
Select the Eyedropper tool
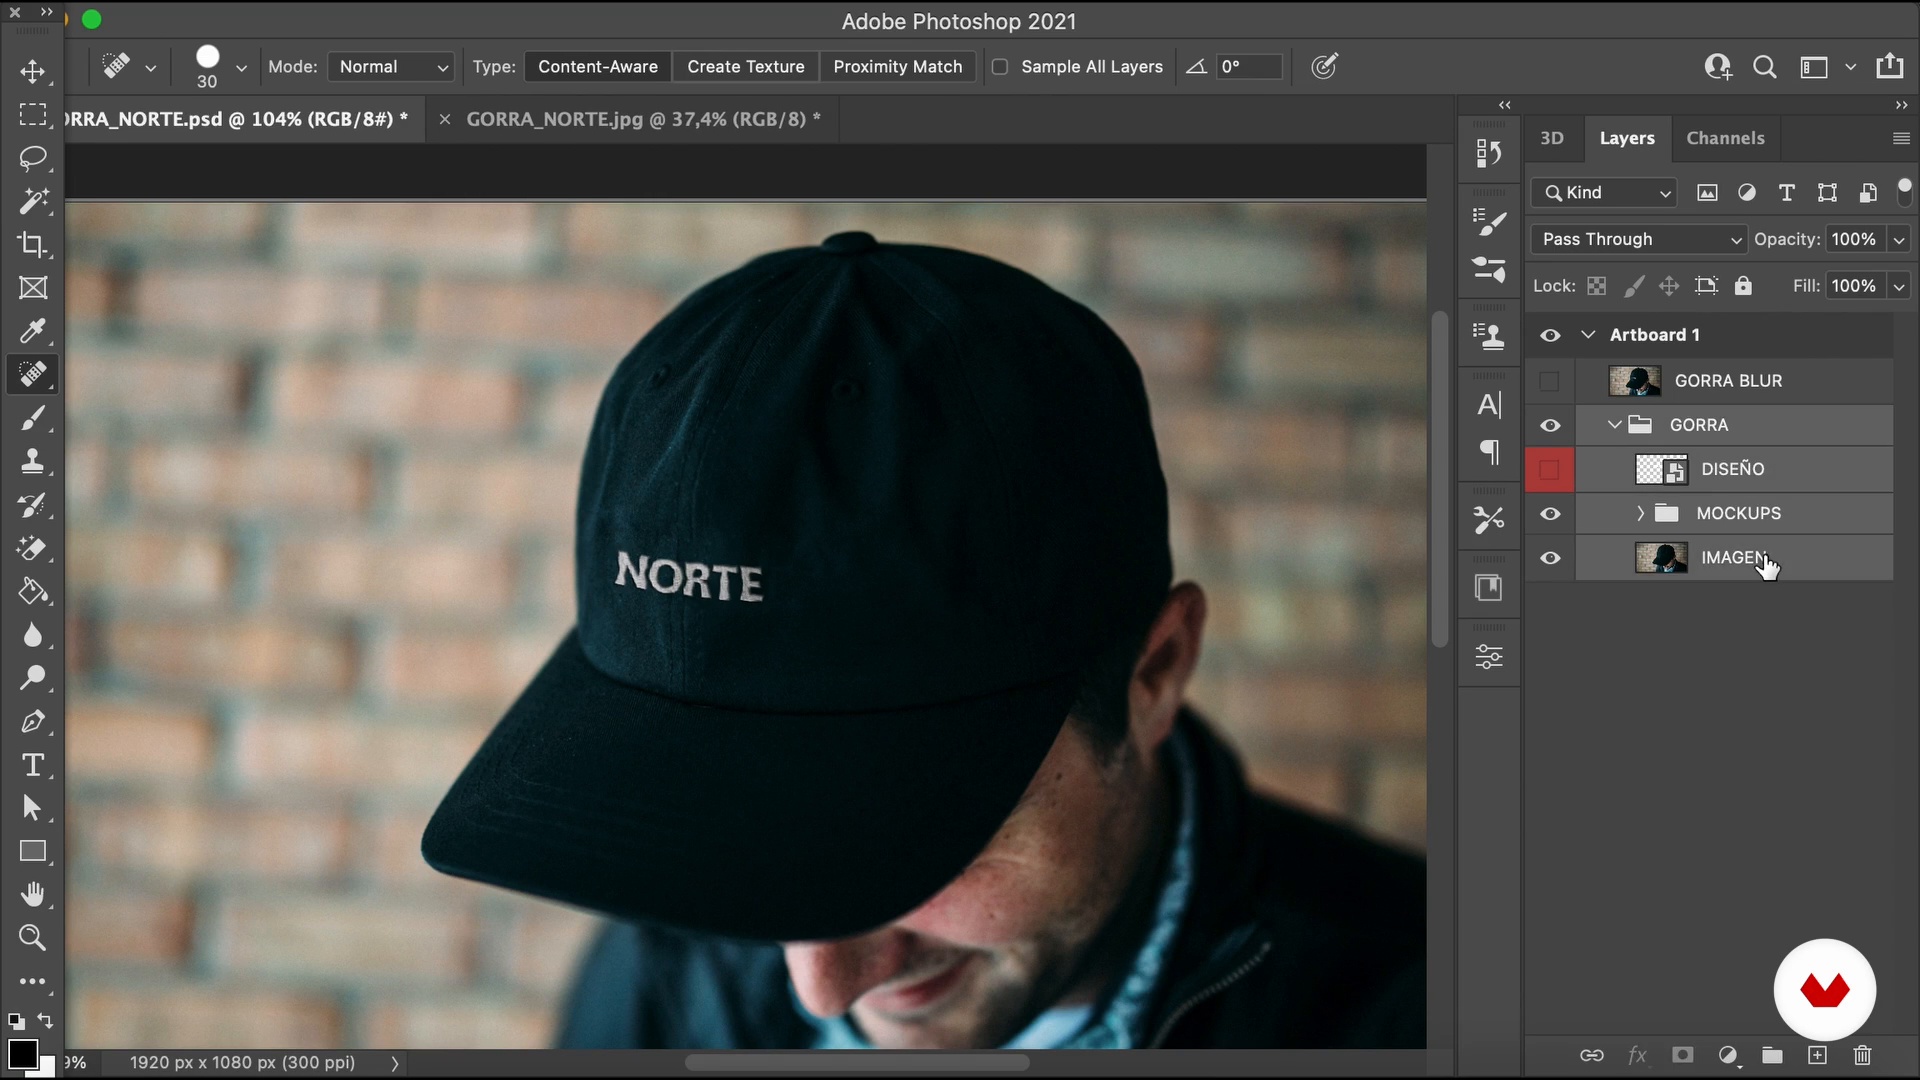(x=33, y=331)
